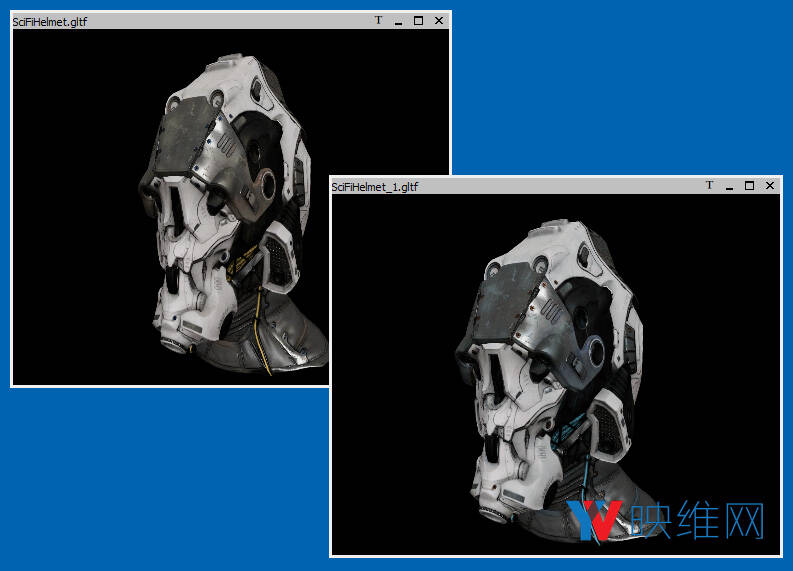Screen dimensions: 793x571
Task: Maximize the SciFiHelmet.gltf window
Action: pyautogui.click(x=418, y=20)
